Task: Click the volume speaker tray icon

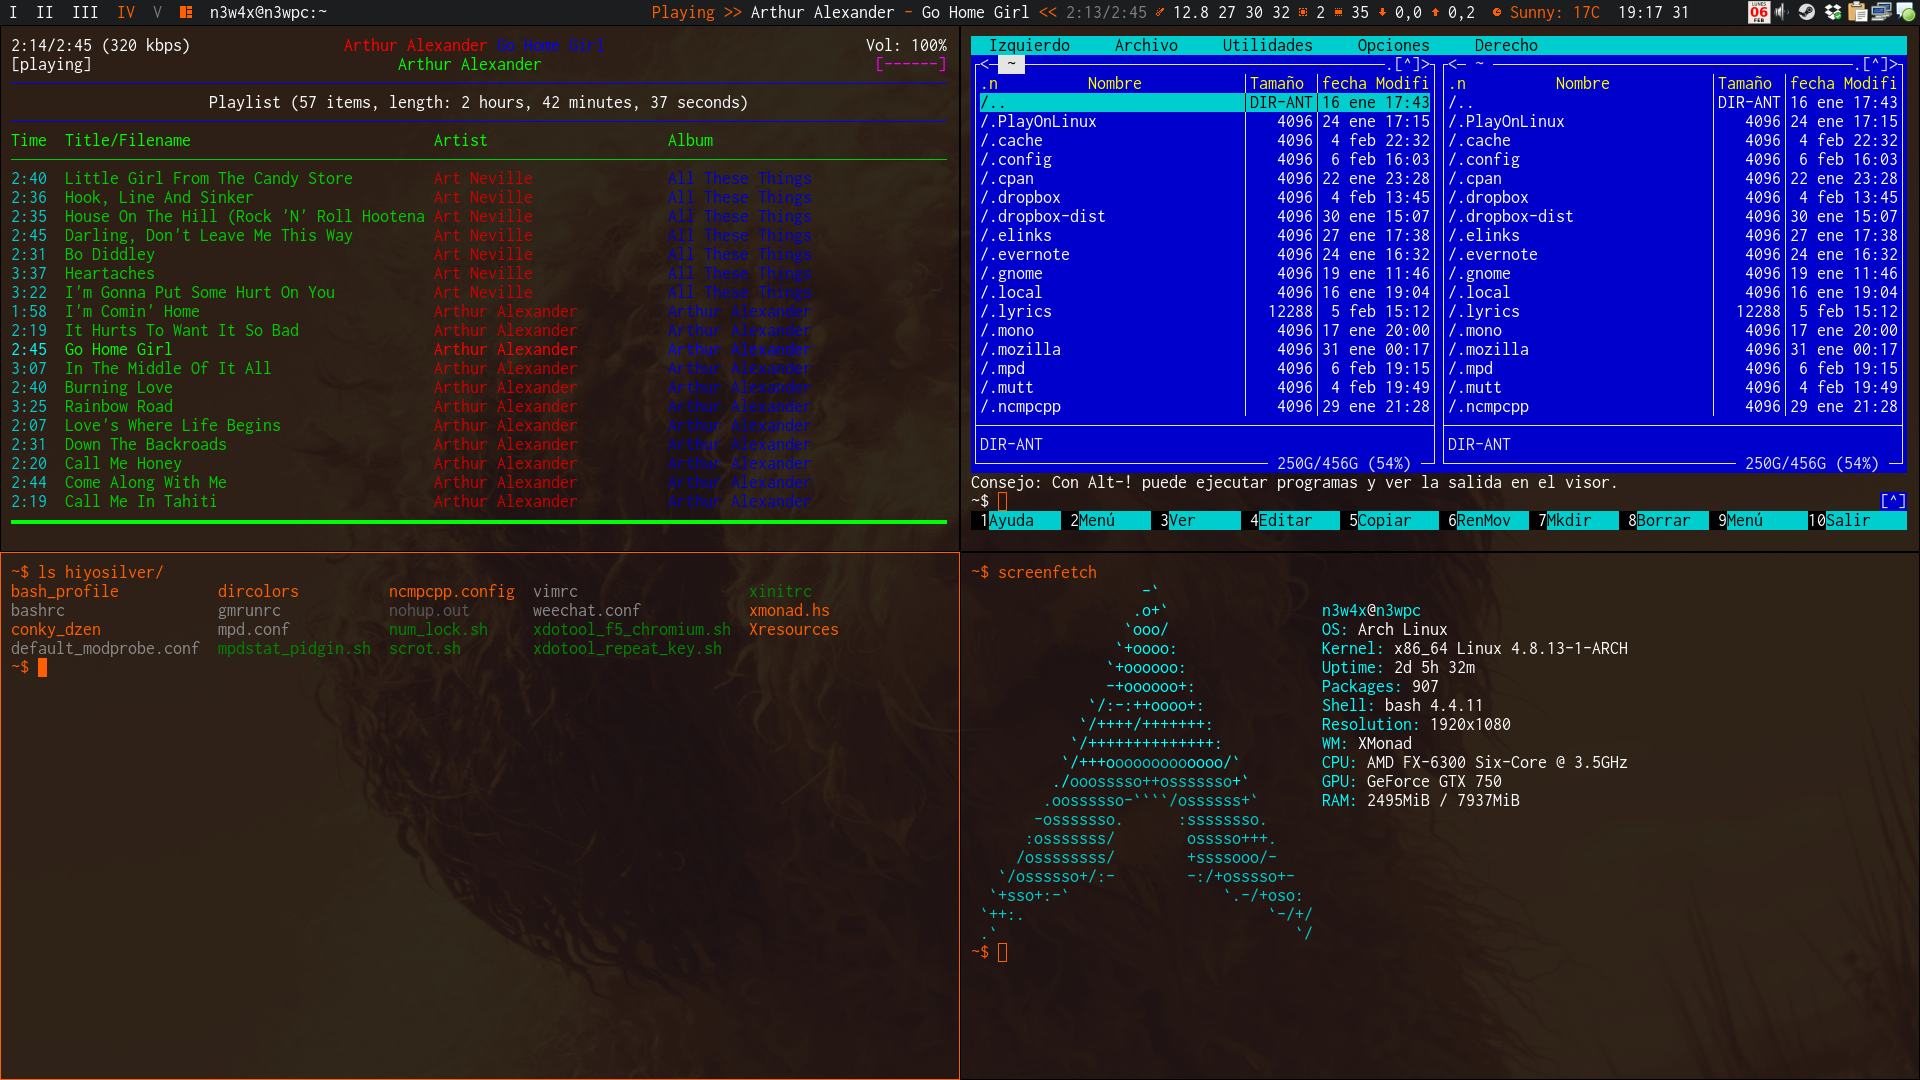Action: 1782,12
